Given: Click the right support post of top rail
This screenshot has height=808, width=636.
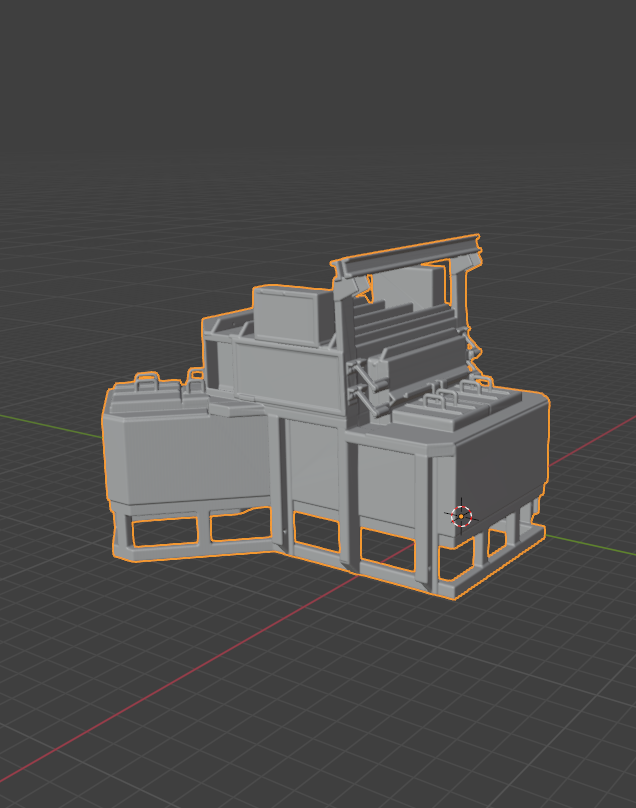Looking at the screenshot, I should (x=461, y=290).
